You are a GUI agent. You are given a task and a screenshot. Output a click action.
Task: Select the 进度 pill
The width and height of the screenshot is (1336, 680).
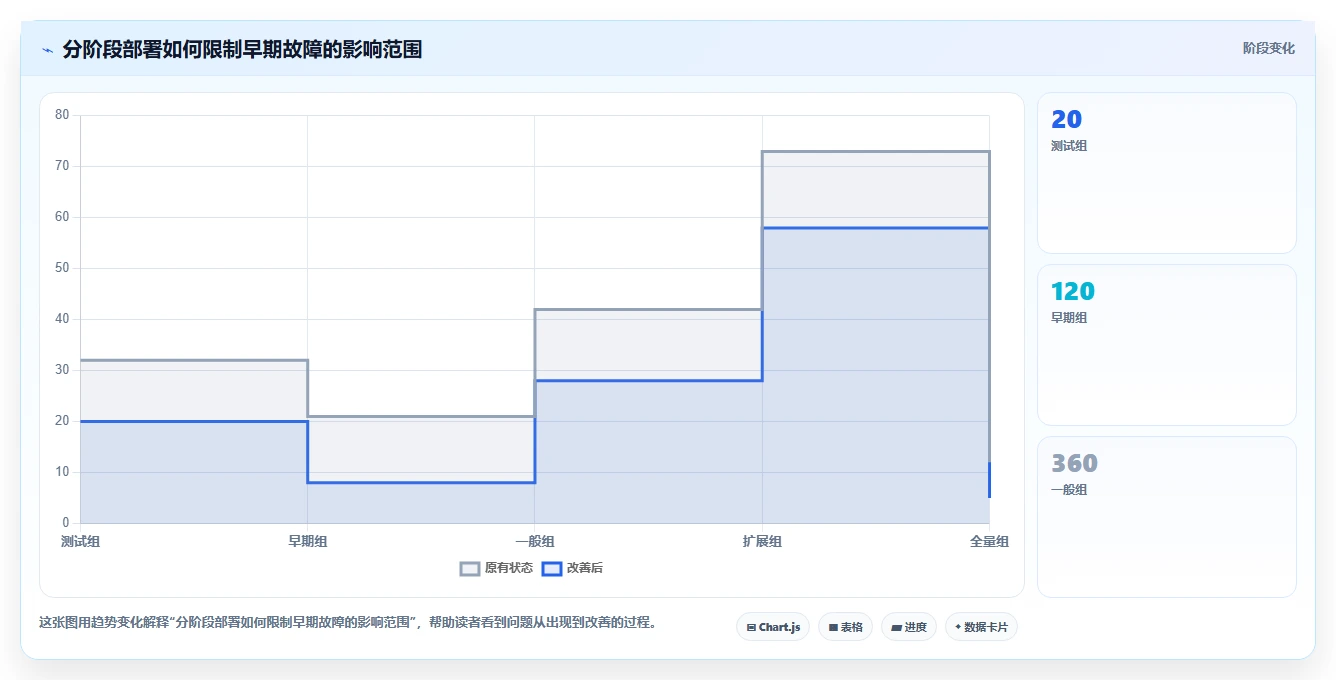point(909,627)
